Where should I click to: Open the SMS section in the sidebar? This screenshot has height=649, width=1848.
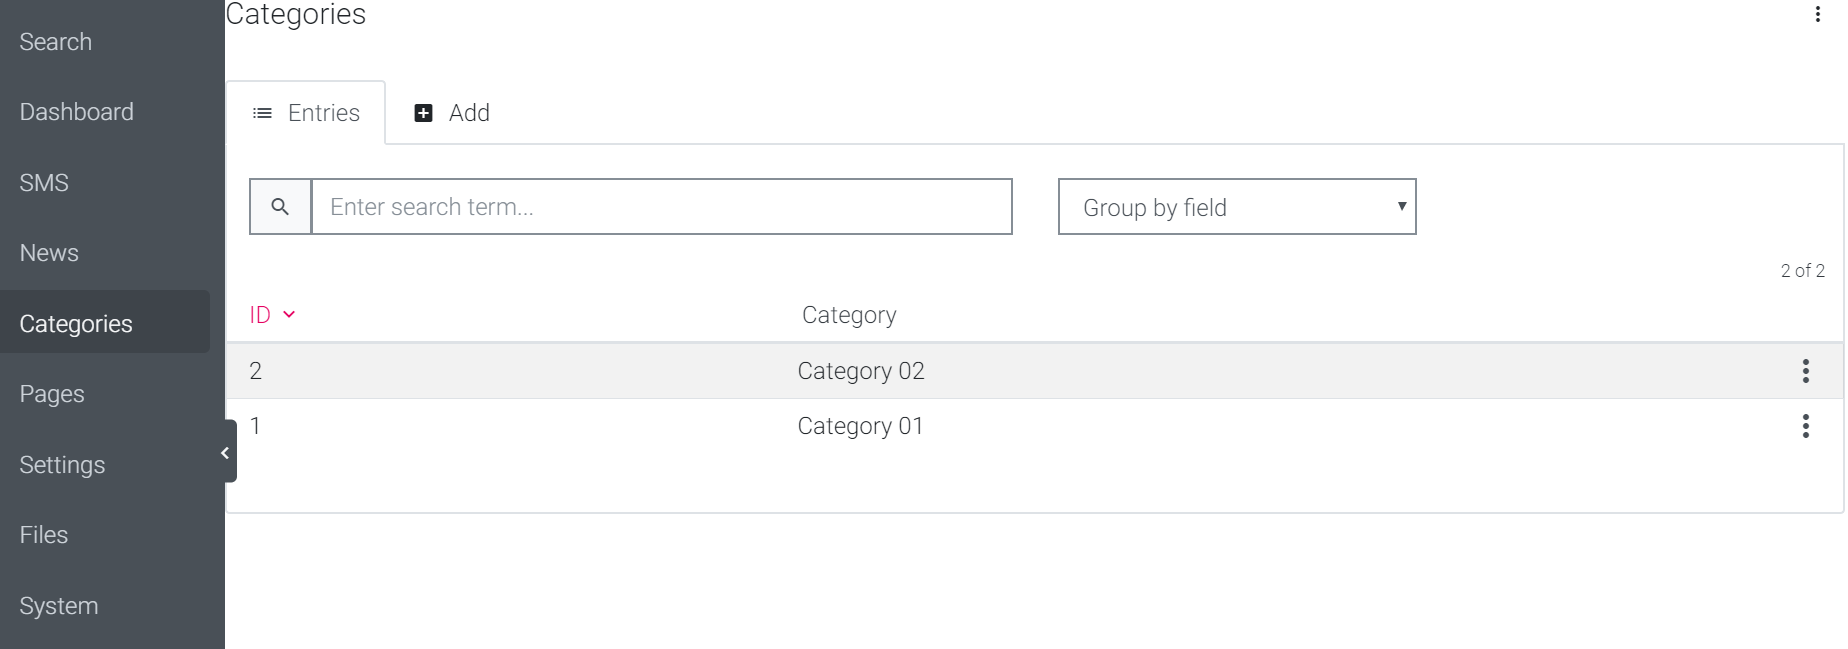point(44,182)
